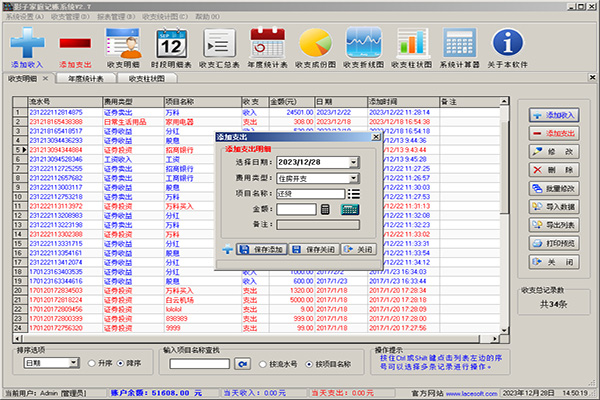Click the 添加收入 blue plus toolbar icon
This screenshot has height=400, width=600.
click(27, 43)
